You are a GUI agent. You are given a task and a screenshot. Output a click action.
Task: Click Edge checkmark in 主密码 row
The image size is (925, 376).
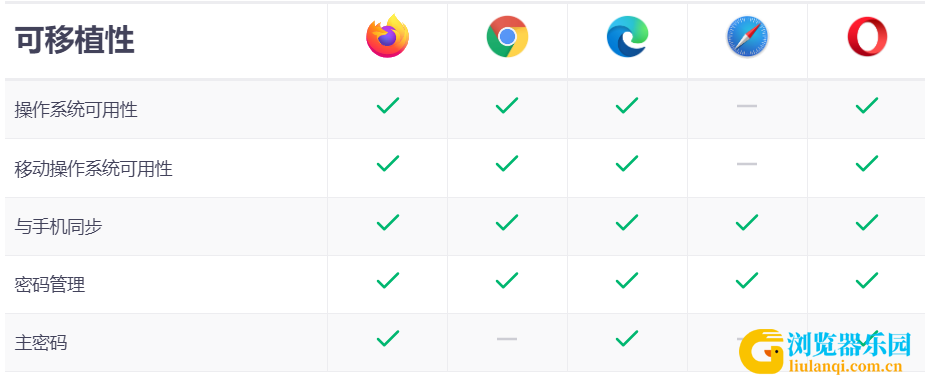click(x=626, y=338)
